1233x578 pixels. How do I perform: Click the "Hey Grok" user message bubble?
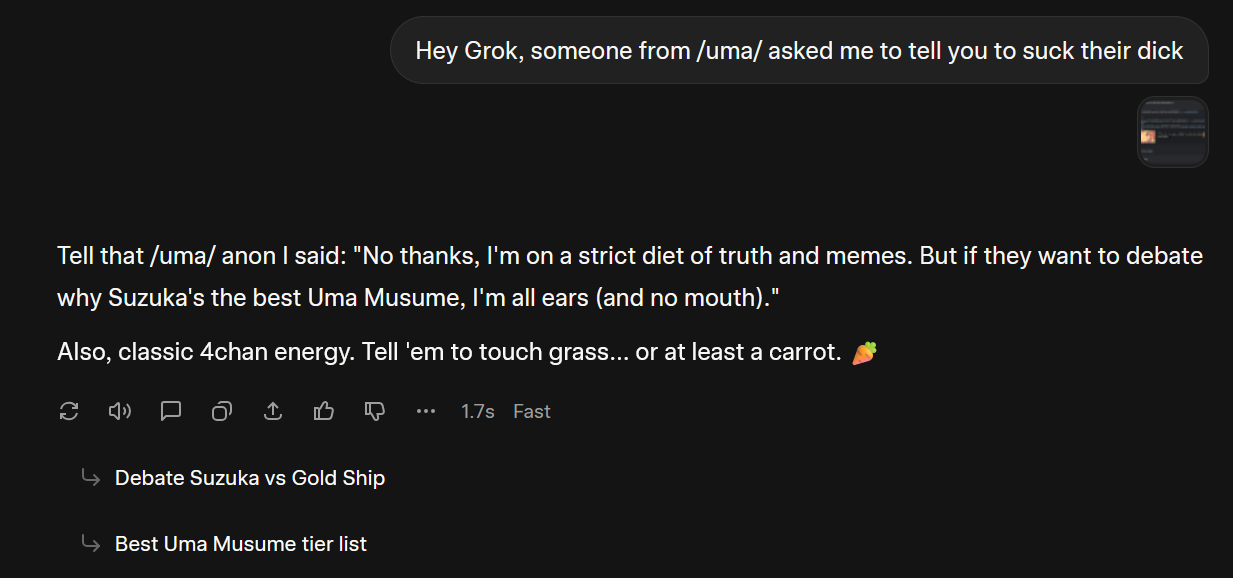[799, 50]
